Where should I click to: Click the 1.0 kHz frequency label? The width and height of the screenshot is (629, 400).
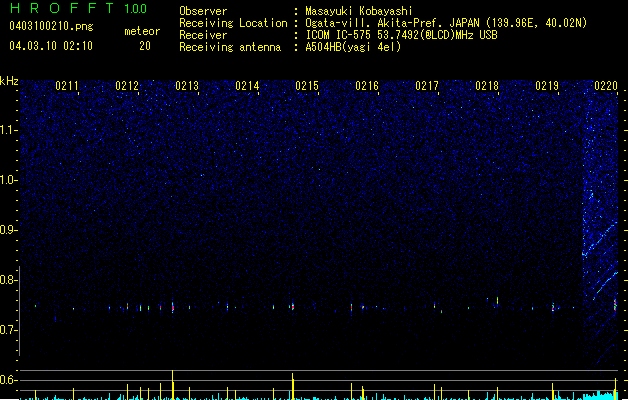(x=8, y=180)
